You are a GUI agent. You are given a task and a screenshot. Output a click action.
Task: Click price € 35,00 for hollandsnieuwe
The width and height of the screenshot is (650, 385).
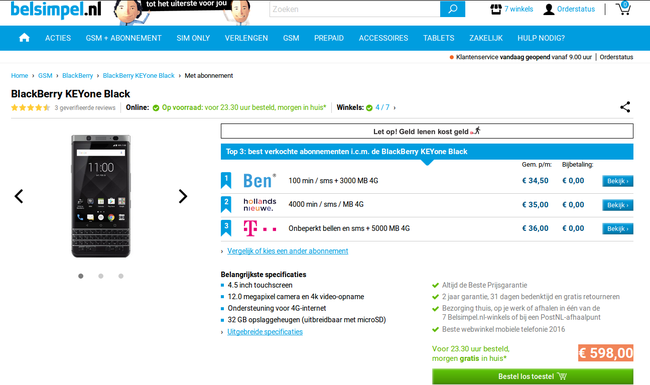(535, 205)
